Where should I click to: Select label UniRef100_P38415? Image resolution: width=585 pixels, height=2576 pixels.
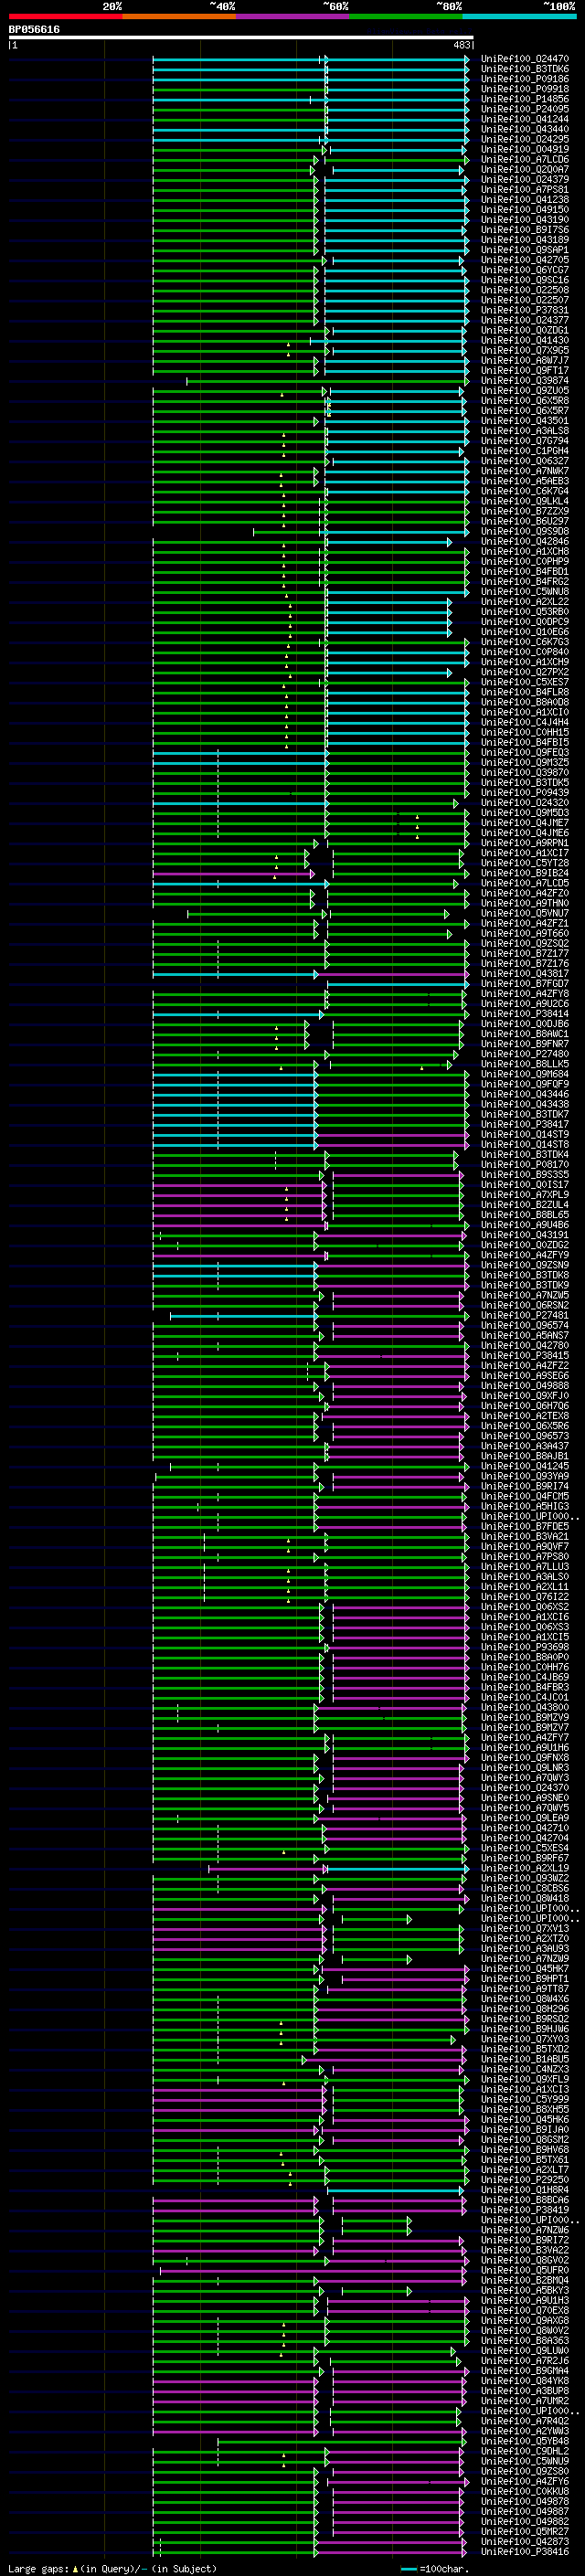525,1355
